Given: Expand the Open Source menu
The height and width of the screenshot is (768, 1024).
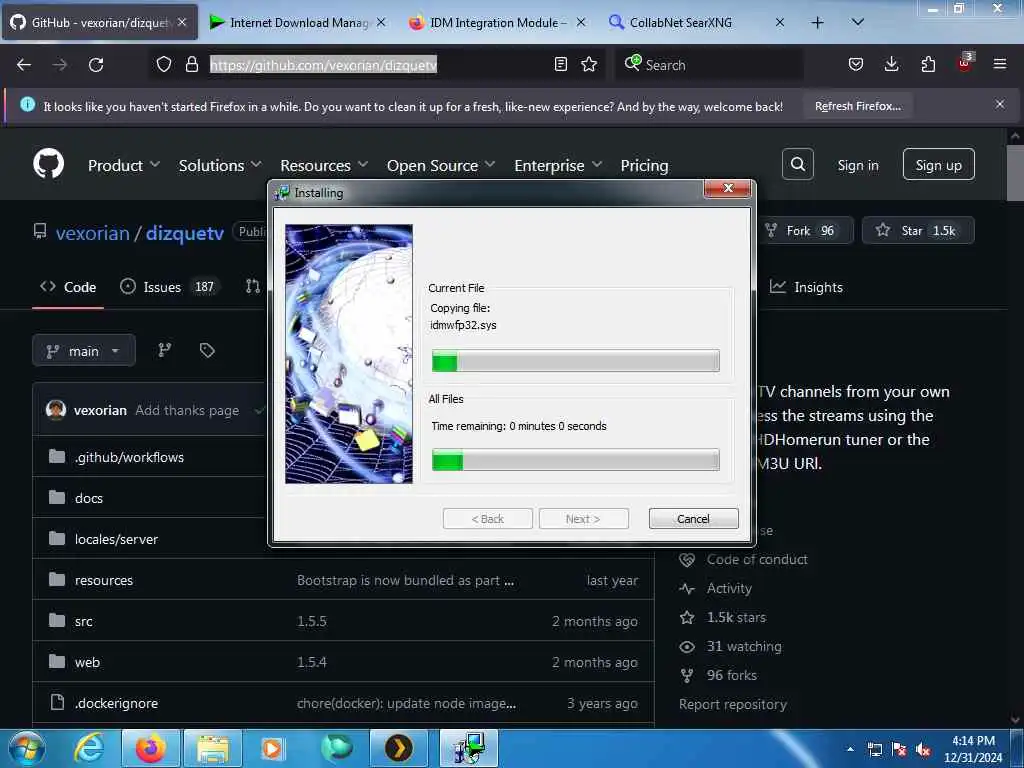Looking at the screenshot, I should pos(441,165).
